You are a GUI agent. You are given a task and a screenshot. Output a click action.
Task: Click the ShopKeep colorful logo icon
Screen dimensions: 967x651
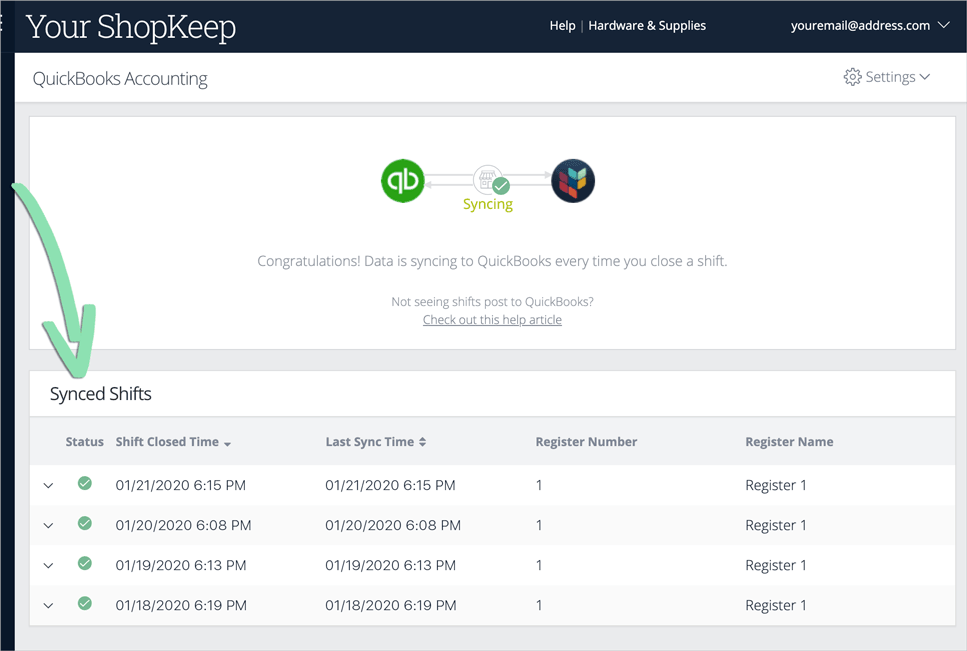573,181
